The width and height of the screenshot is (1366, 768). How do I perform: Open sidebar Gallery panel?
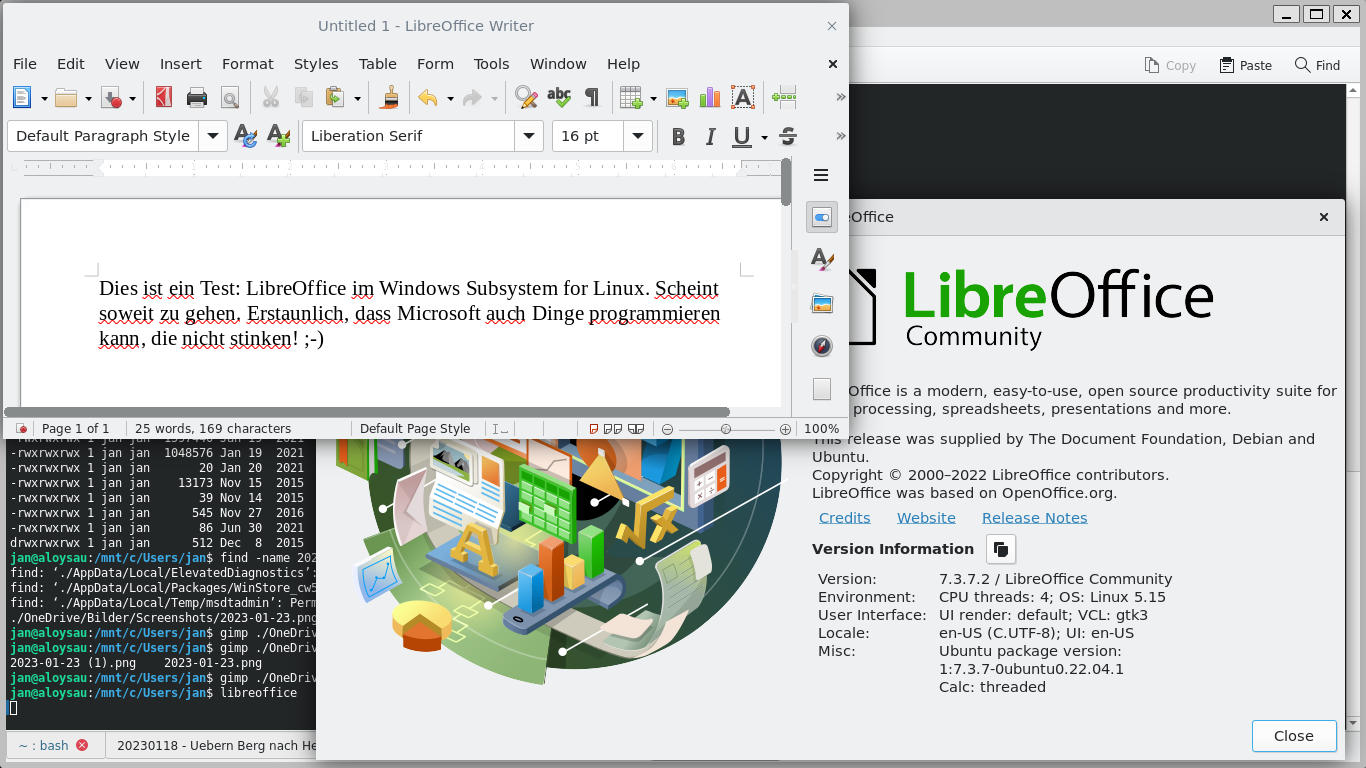[821, 303]
